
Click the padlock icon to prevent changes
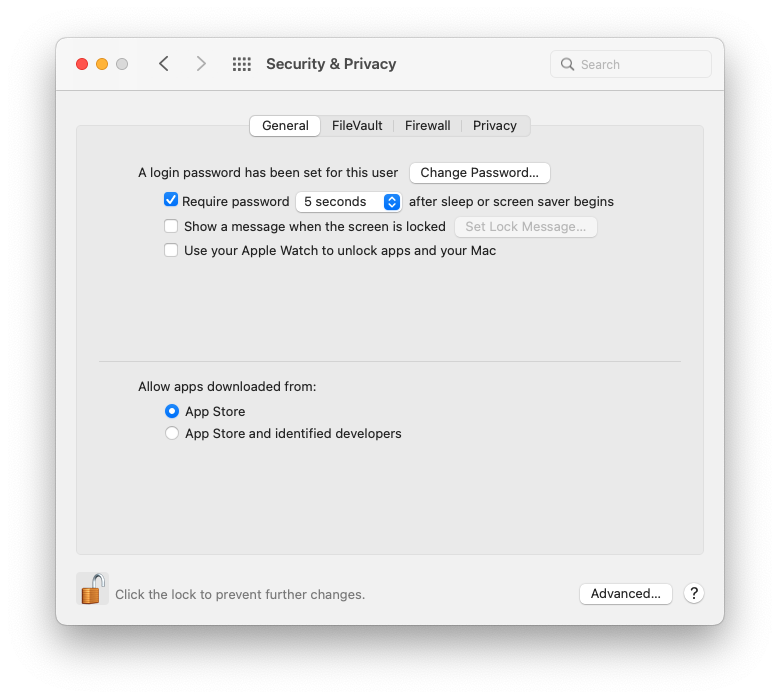(92, 589)
